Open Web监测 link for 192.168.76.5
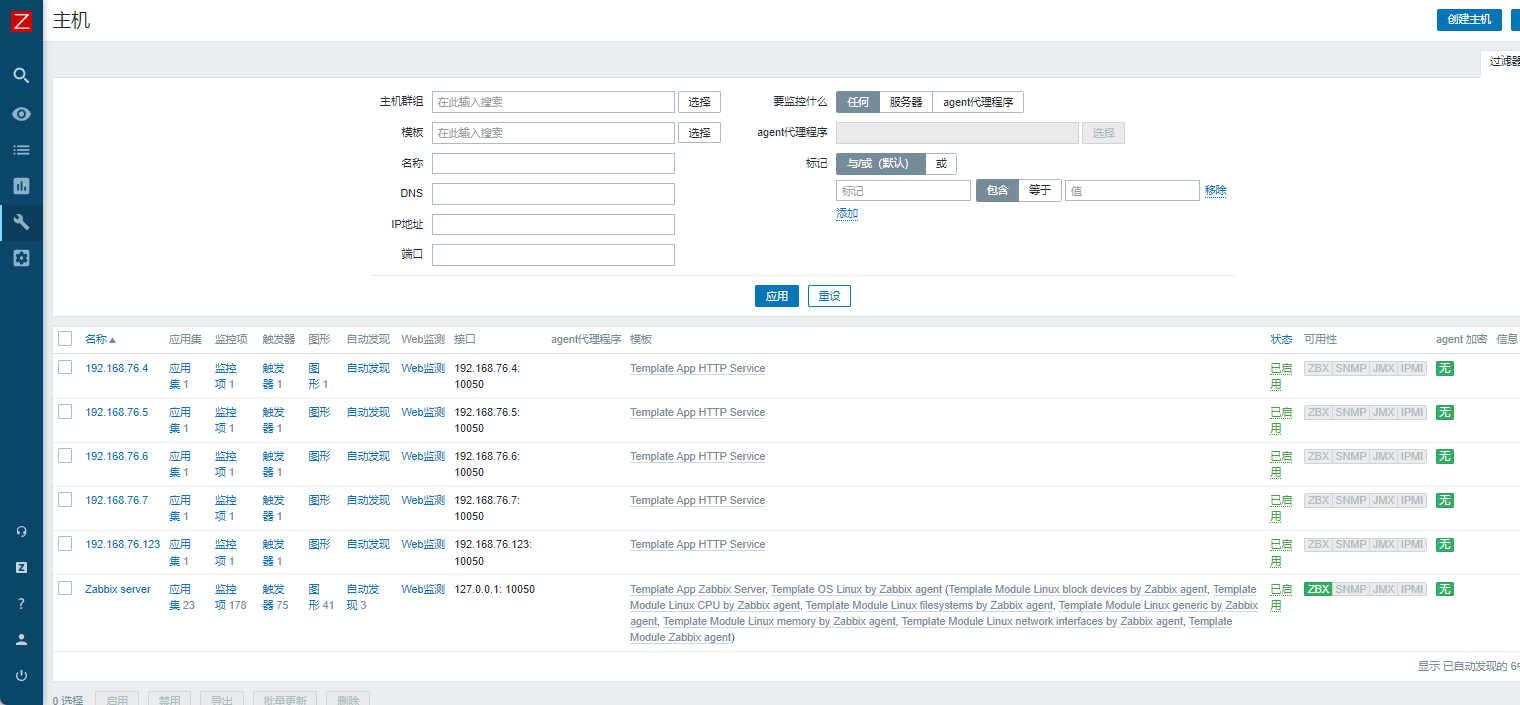Image resolution: width=1520 pixels, height=705 pixels. click(x=423, y=412)
